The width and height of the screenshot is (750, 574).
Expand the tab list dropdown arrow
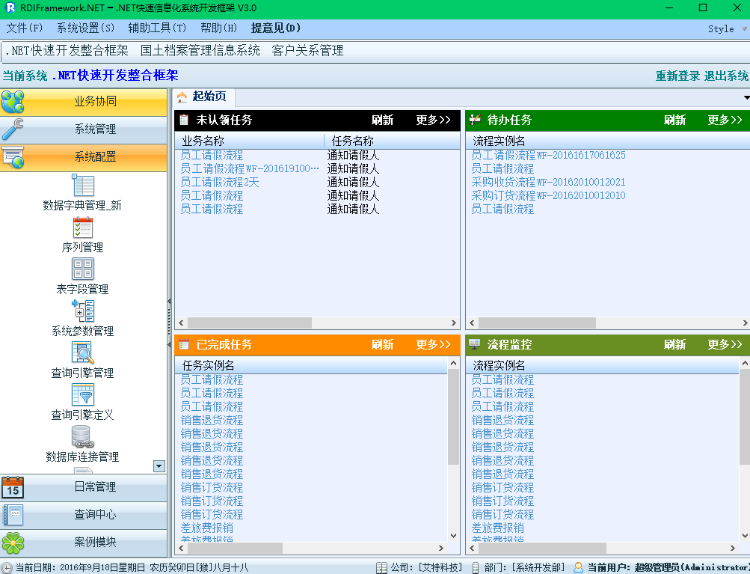746,98
